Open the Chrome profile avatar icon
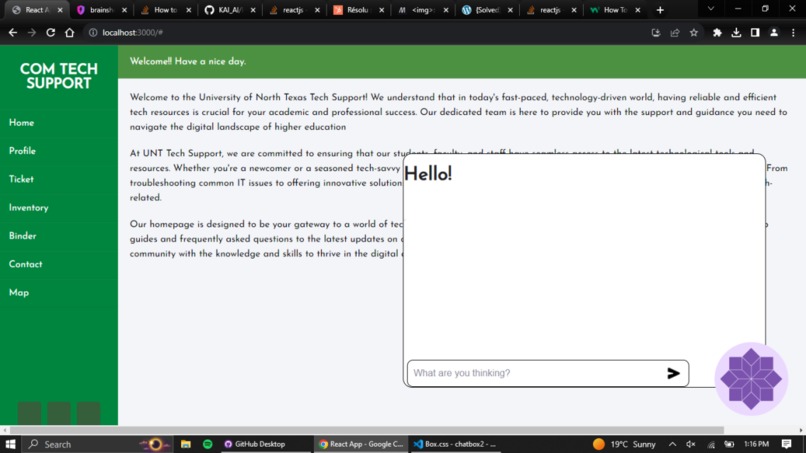The height and width of the screenshot is (453, 806). 774,32
